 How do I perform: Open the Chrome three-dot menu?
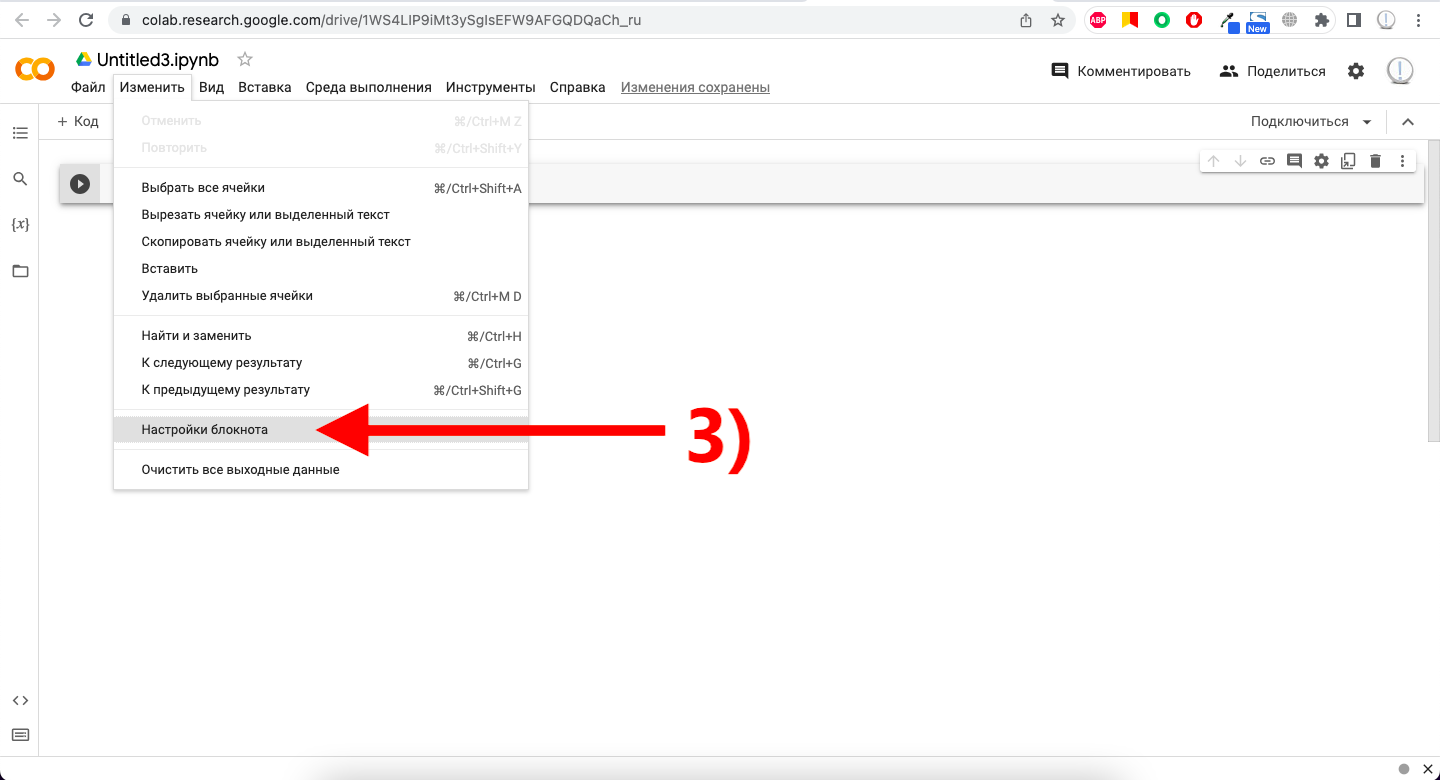tap(1418, 20)
